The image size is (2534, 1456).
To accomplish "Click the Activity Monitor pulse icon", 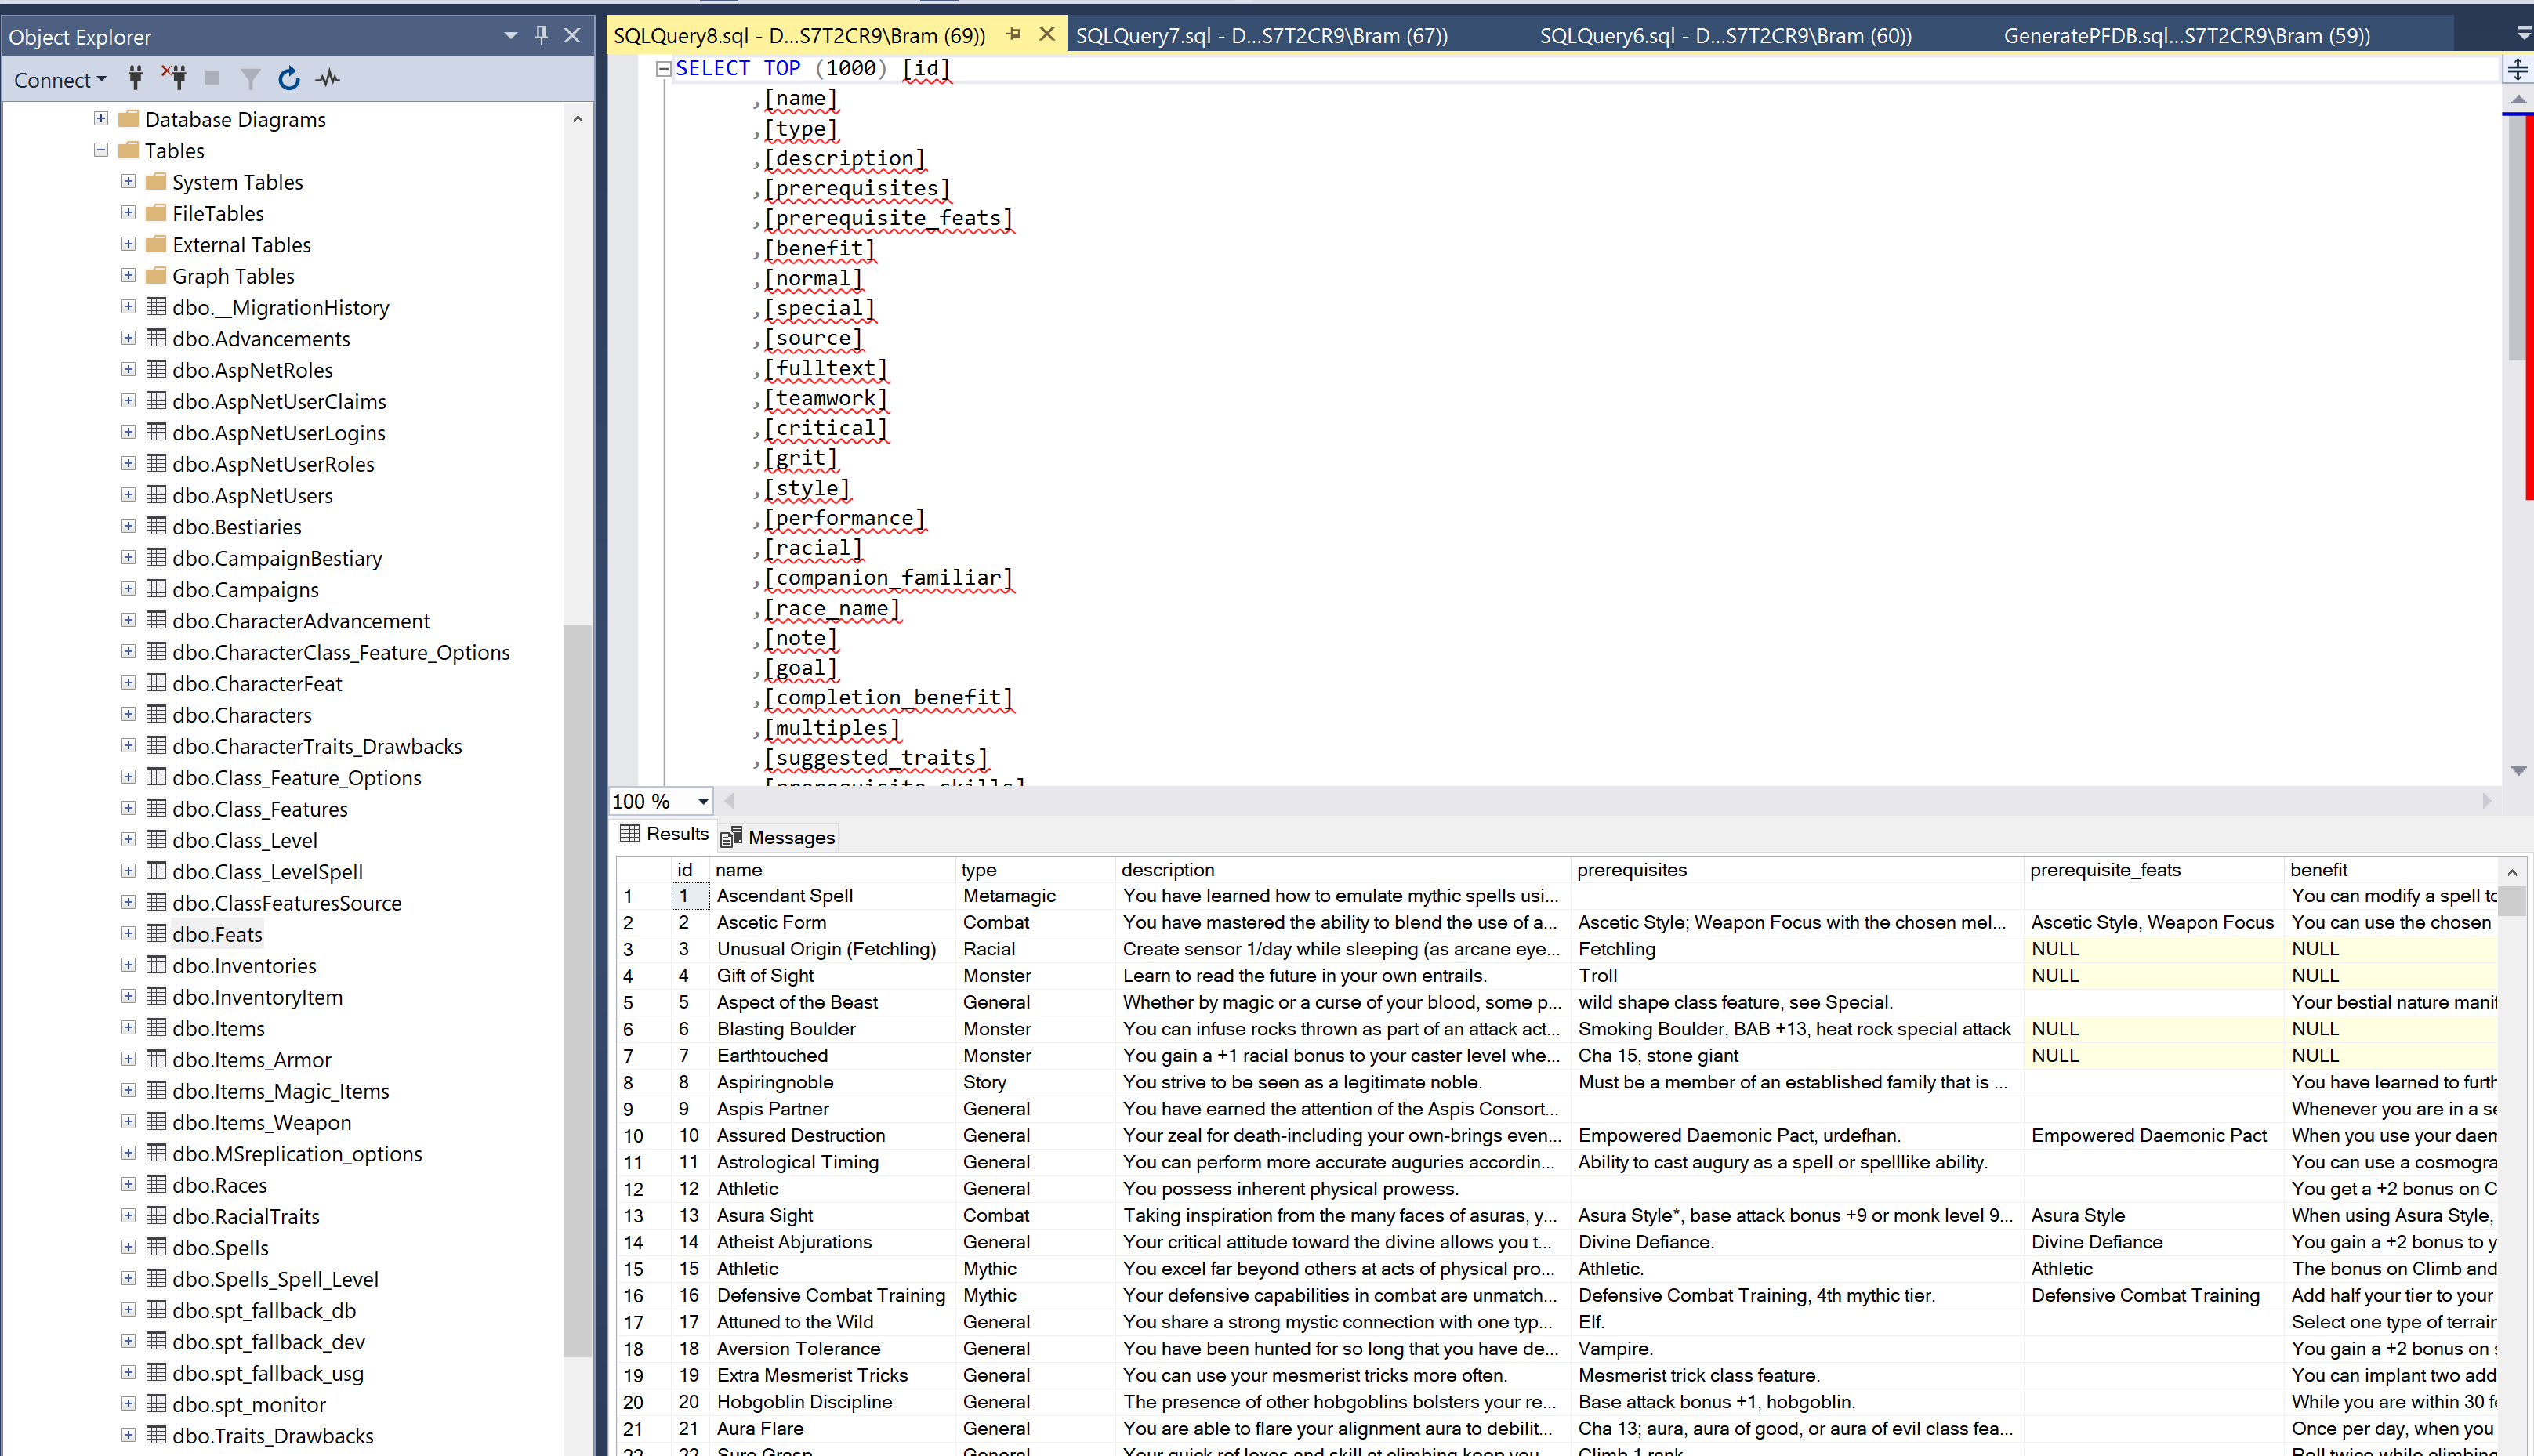I will coord(328,78).
